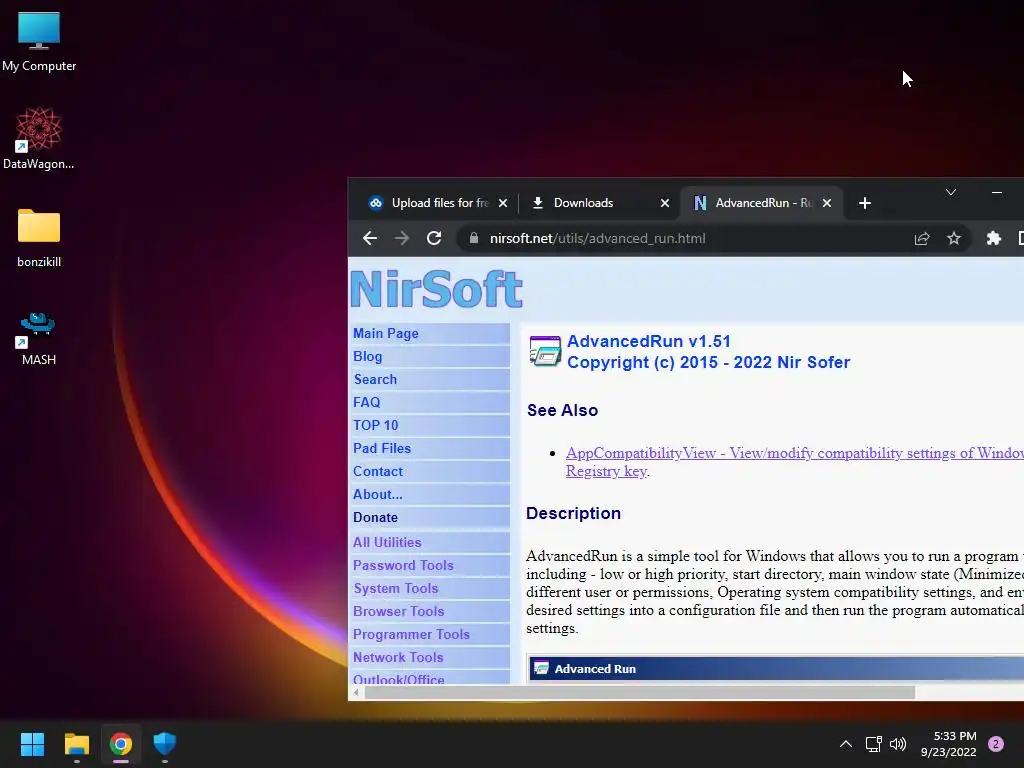The width and height of the screenshot is (1024, 768).
Task: Open Pad Files sidebar link
Action: 382,449
